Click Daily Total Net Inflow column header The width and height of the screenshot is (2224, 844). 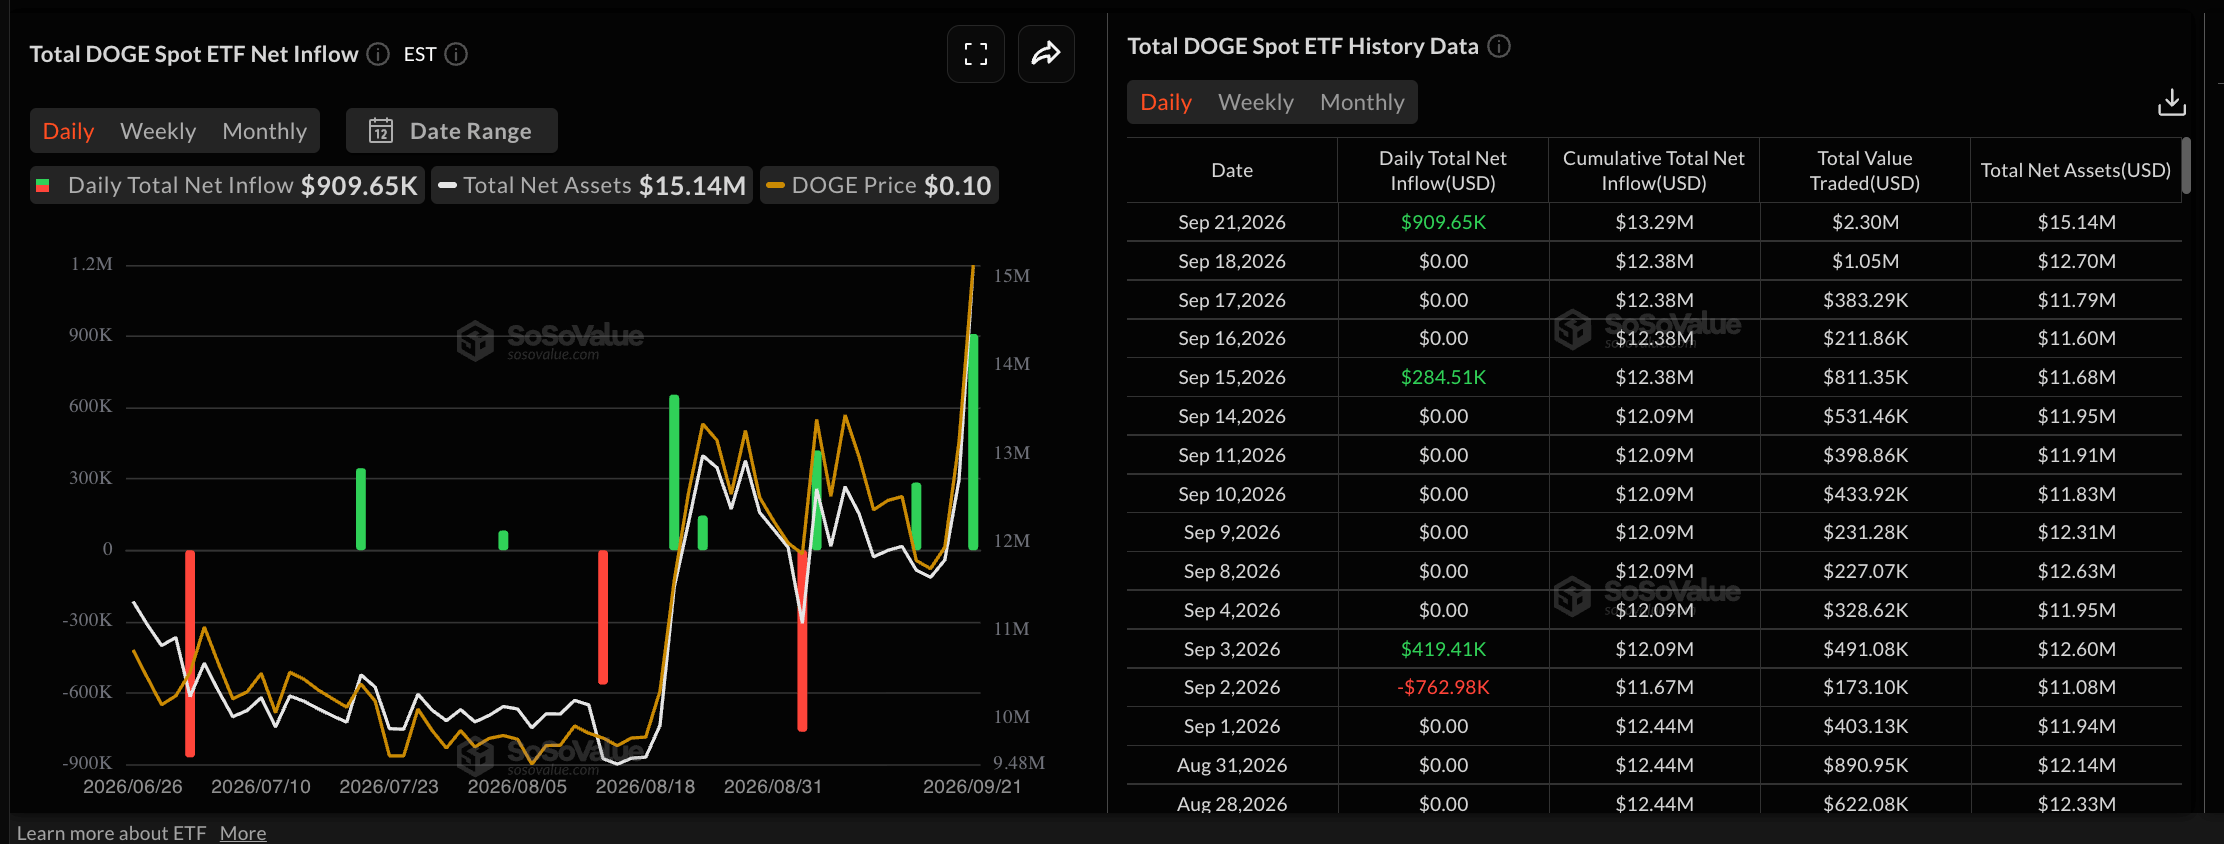[x=1443, y=170]
